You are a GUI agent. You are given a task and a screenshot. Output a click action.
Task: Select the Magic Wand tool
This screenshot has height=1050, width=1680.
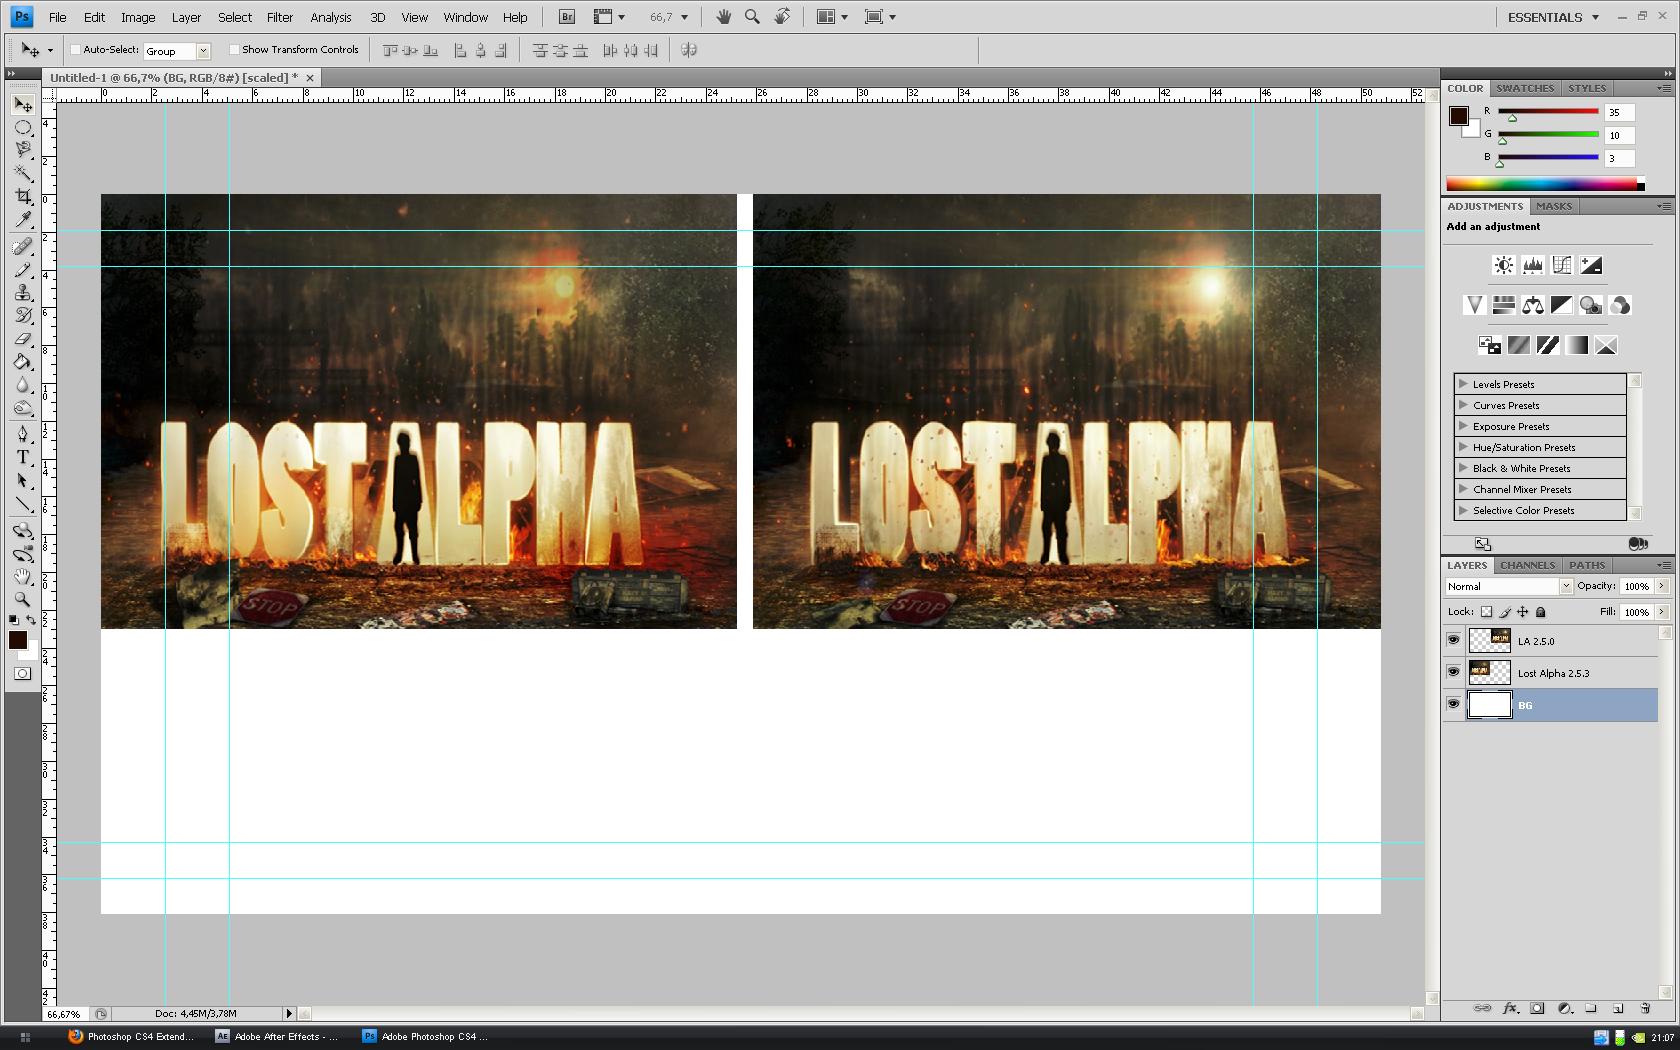pyautogui.click(x=23, y=173)
